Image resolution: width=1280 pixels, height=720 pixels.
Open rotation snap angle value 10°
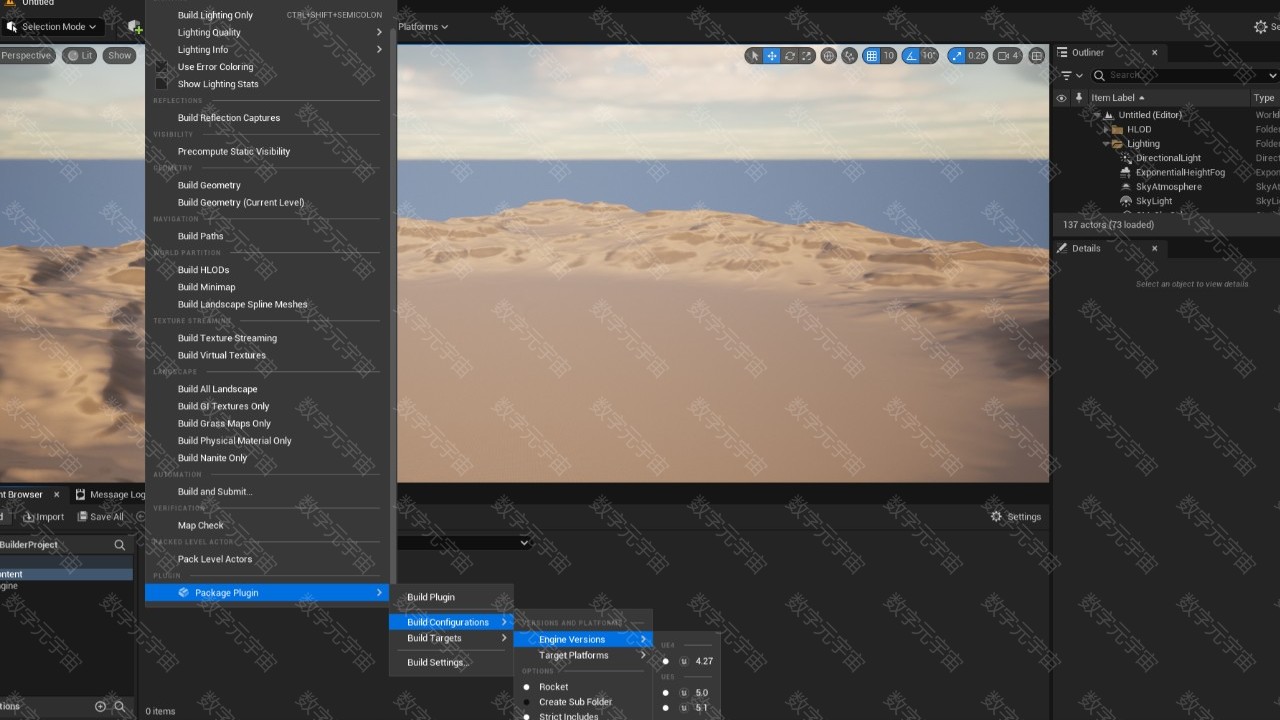929,56
